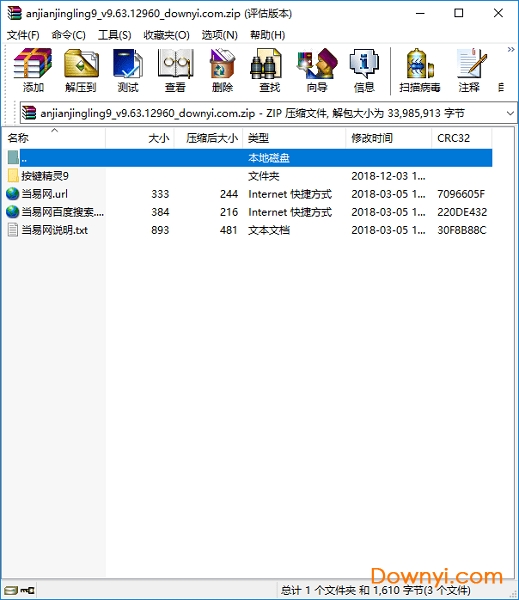Click the 测试 (Test) toolbar icon
Image resolution: width=519 pixels, height=600 pixels.
[x=128, y=71]
